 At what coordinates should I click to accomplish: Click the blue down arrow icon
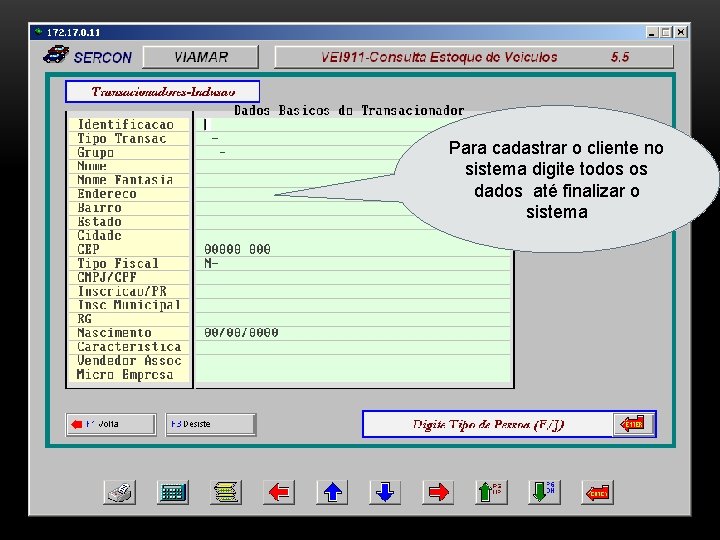(385, 492)
